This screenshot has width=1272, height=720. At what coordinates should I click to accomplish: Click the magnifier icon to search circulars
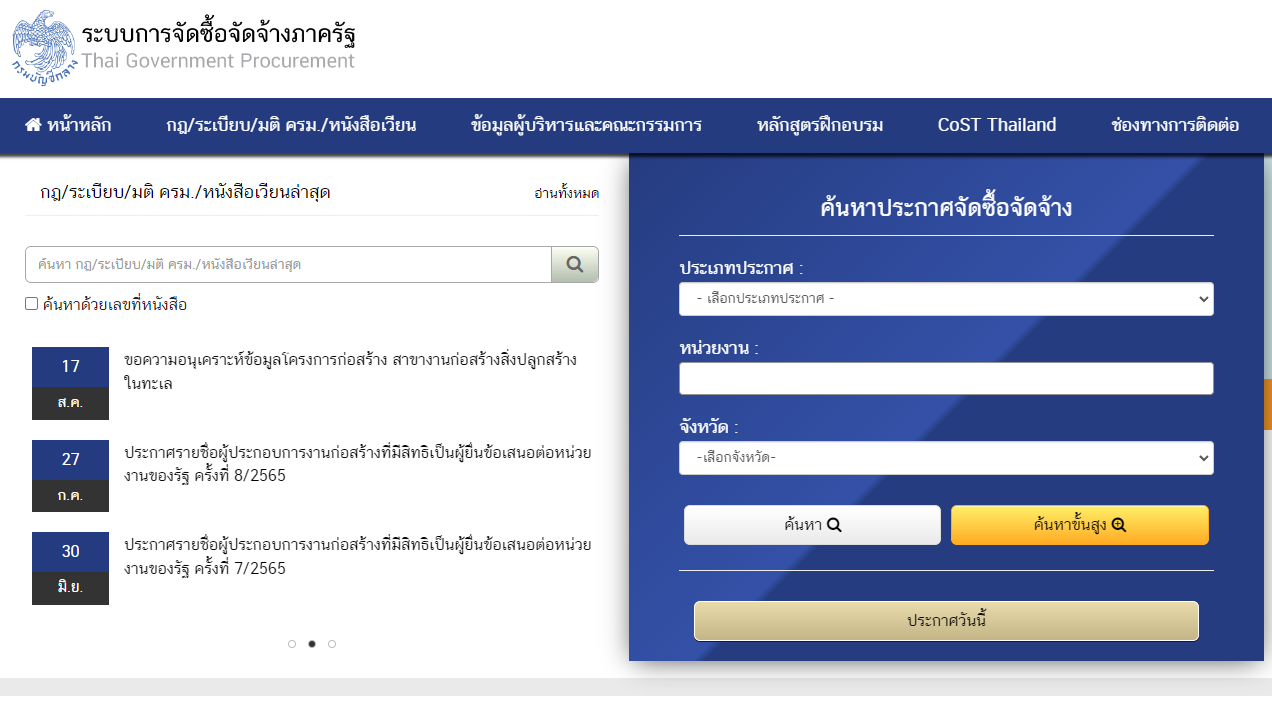(574, 264)
